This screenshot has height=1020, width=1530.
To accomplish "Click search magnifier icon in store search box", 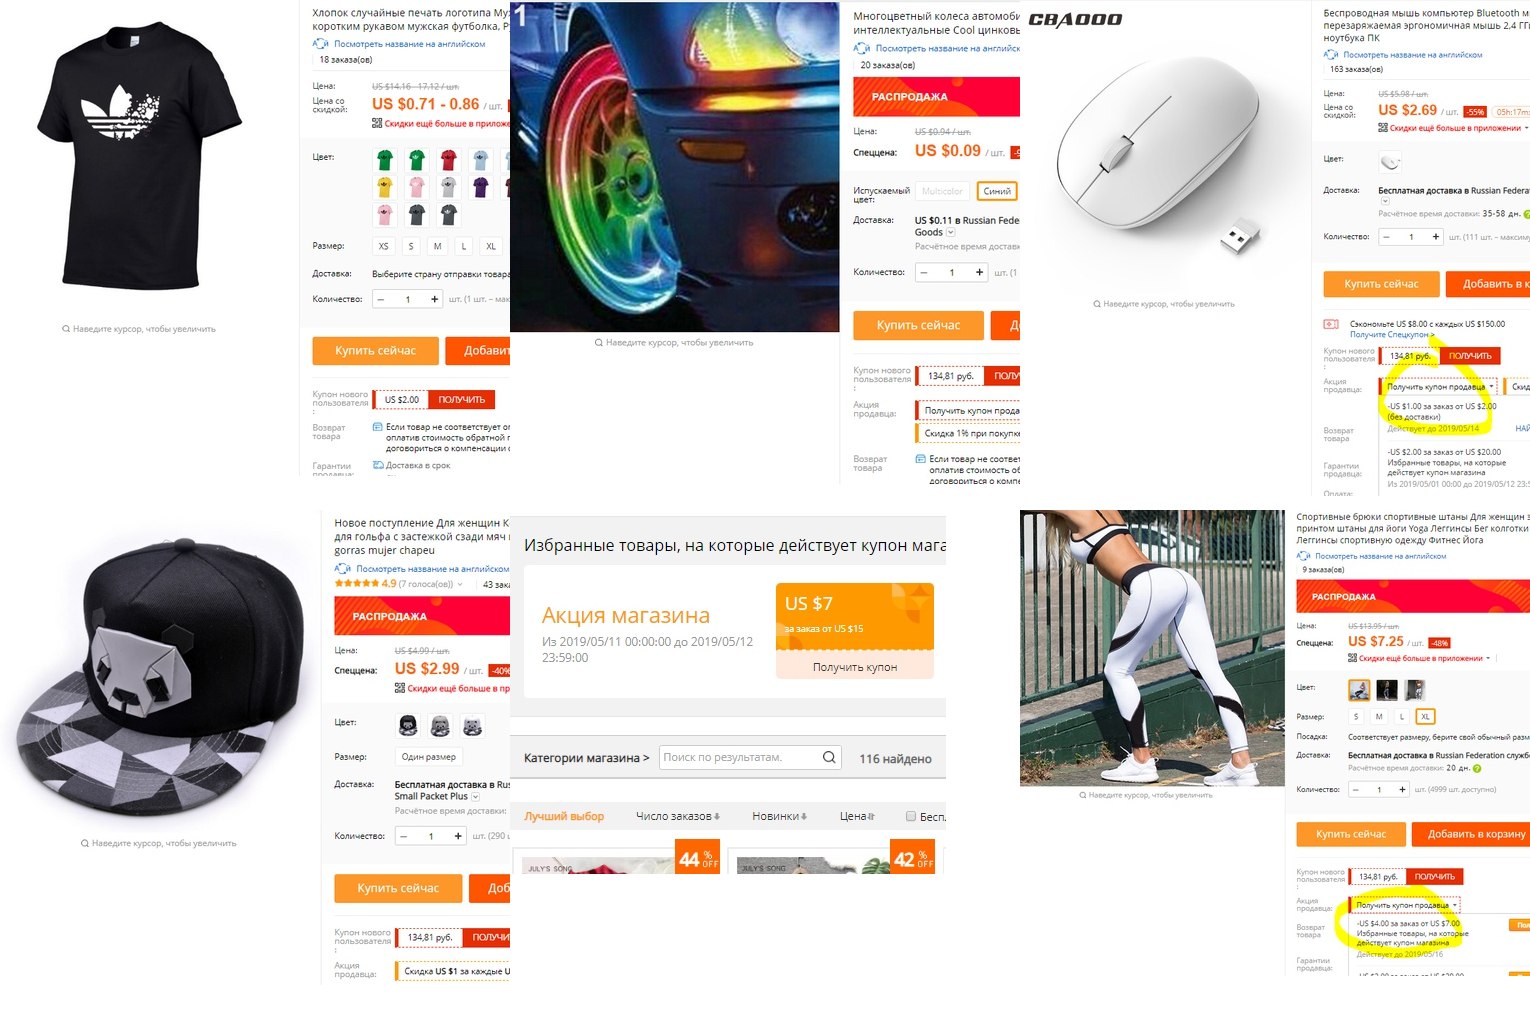I will (829, 757).
